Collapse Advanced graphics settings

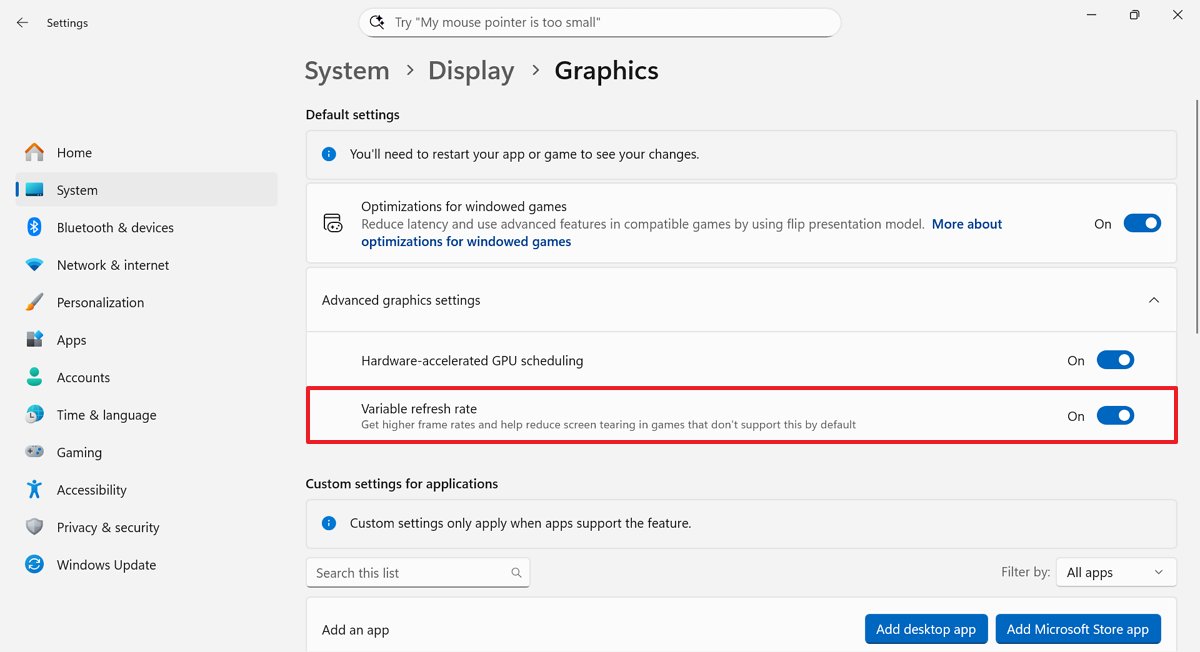click(x=1154, y=299)
